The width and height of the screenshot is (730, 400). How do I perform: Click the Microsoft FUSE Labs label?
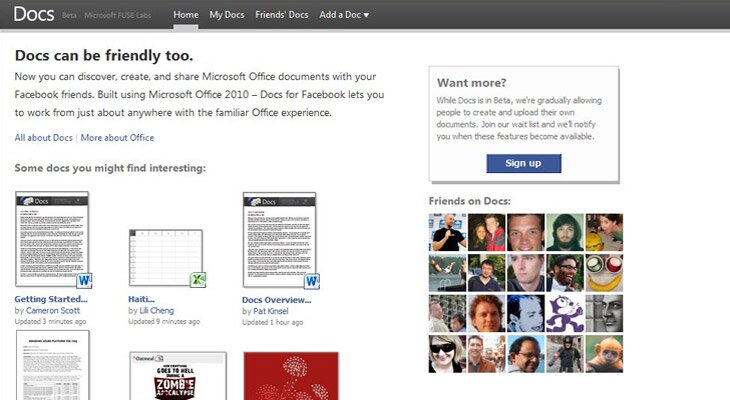coord(118,15)
